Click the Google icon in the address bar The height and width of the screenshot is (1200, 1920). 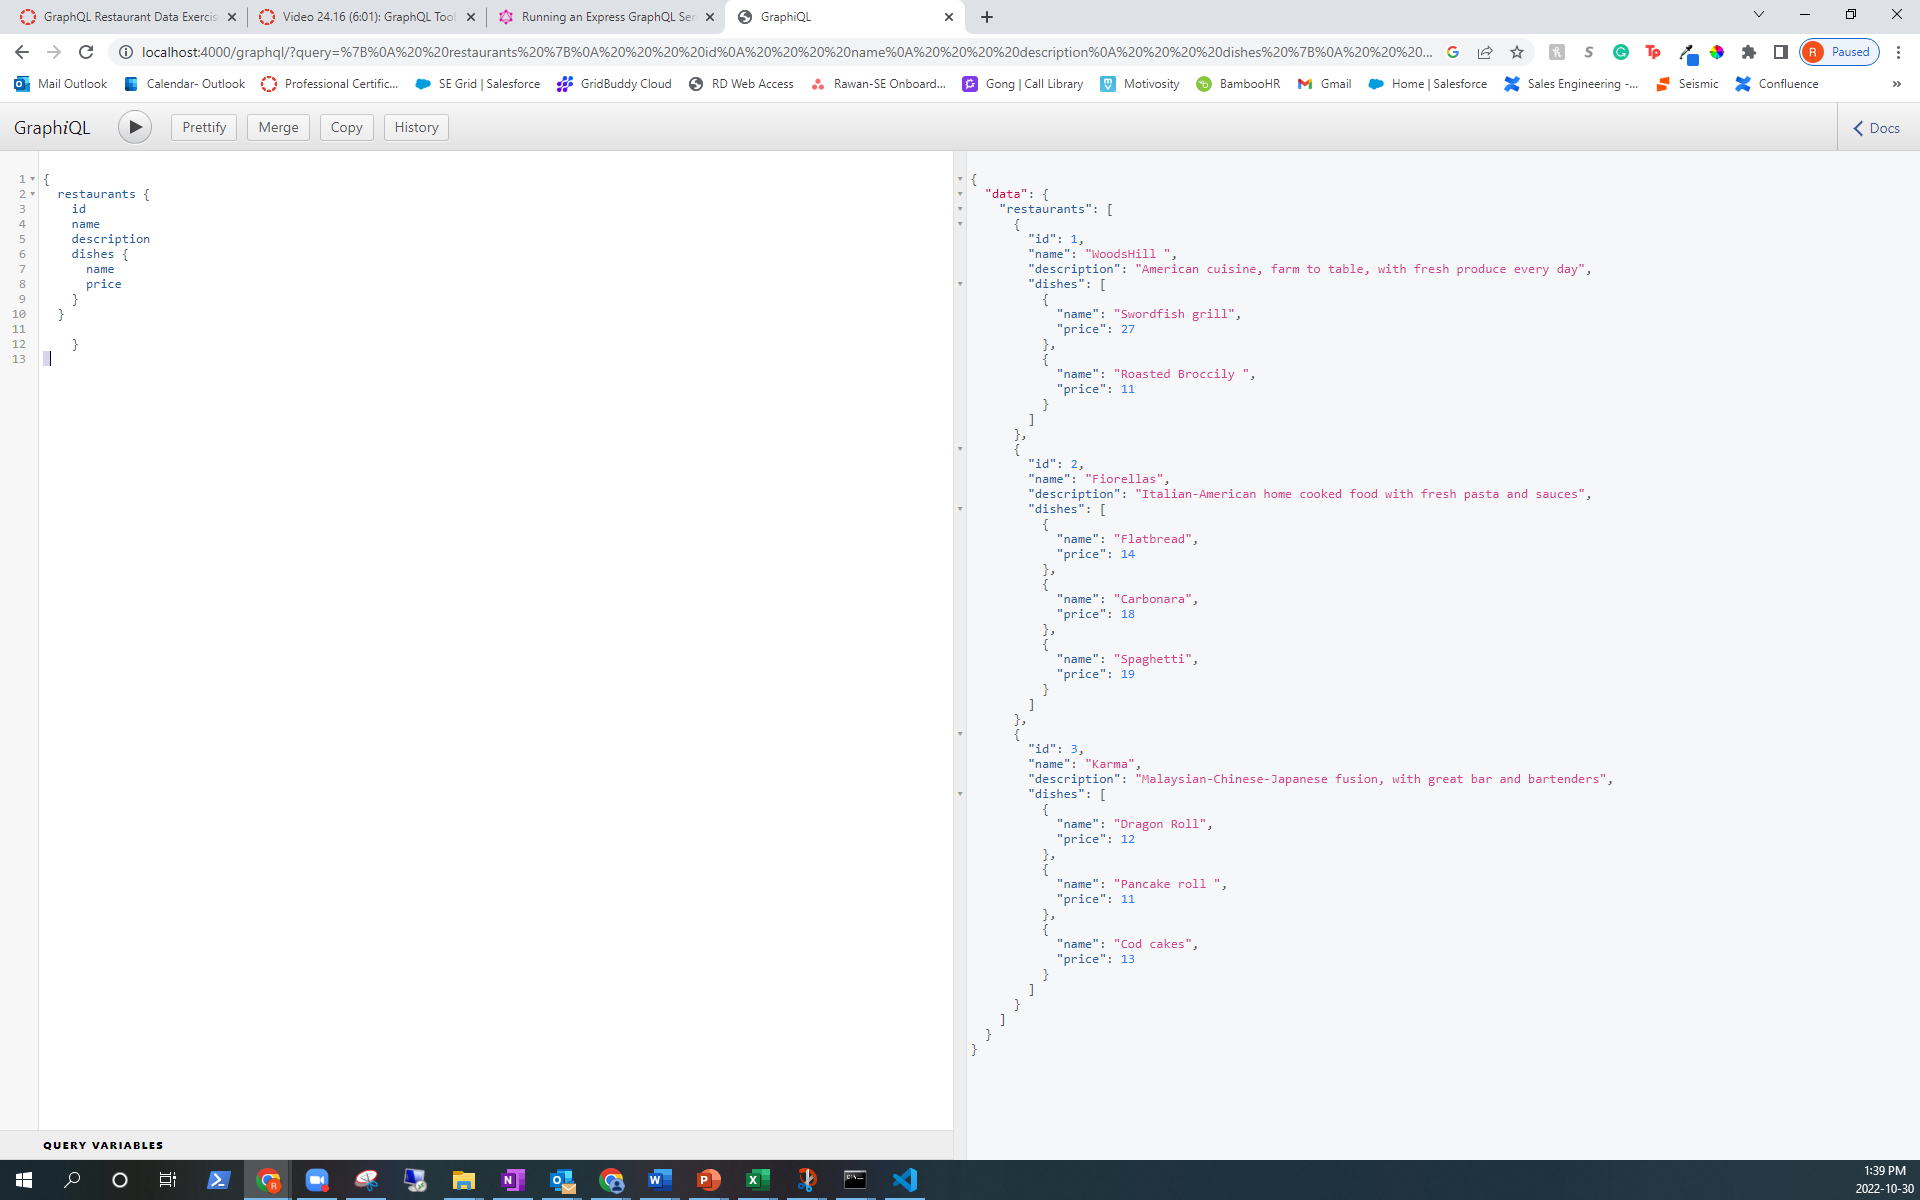(x=1453, y=52)
